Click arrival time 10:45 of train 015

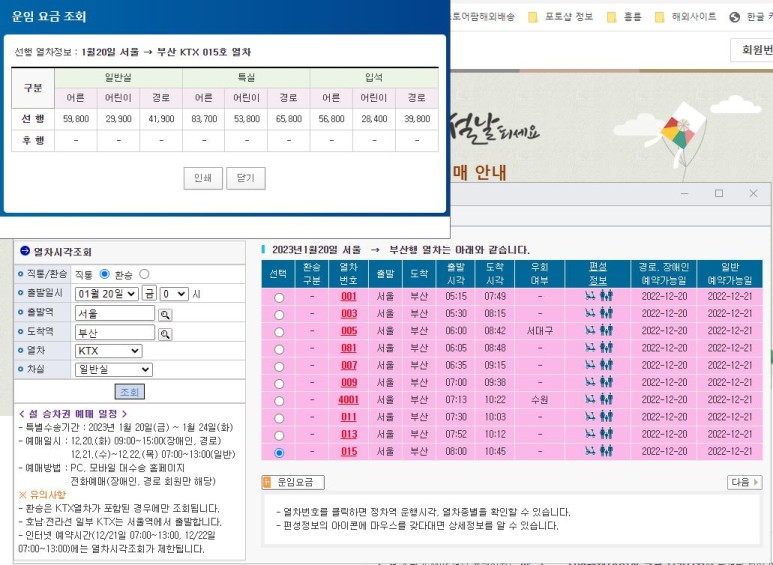tap(494, 451)
